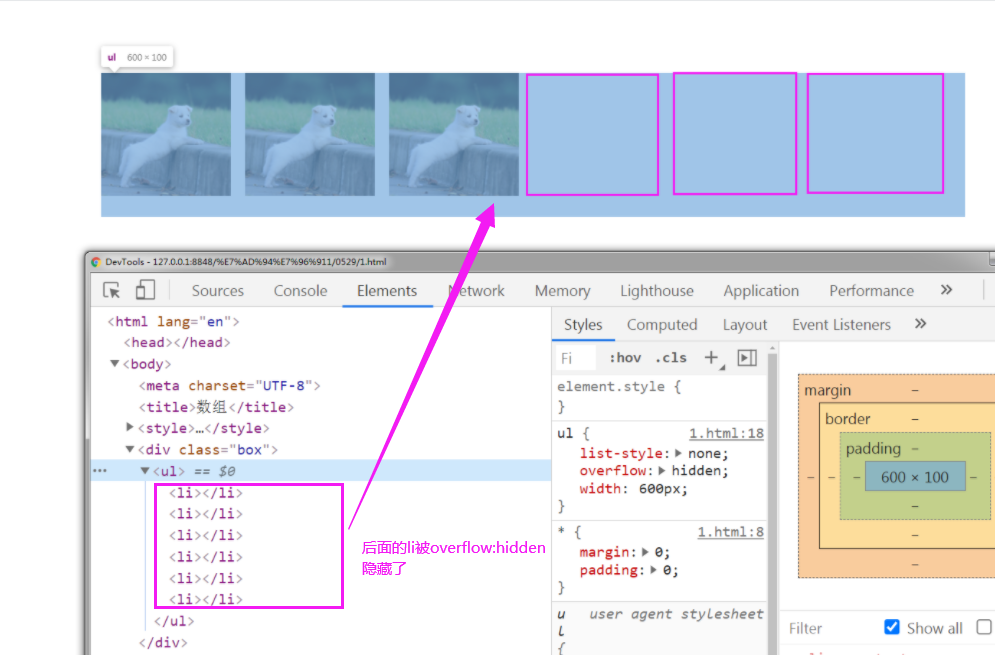Select the 600 × 100 content box
This screenshot has height=655, width=995.
pyautogui.click(x=914, y=477)
